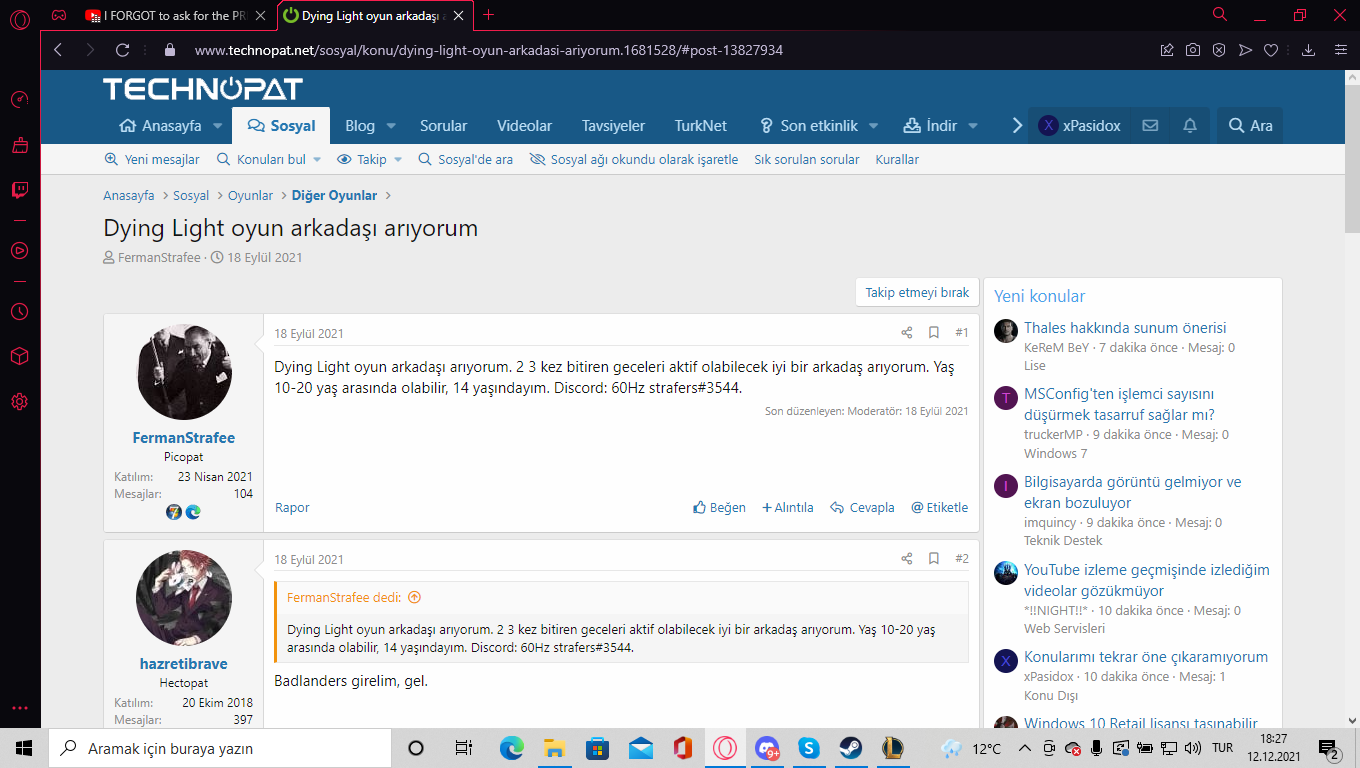This screenshot has height=768, width=1360.
Task: Expand the Blog dropdown arrow
Action: (391, 126)
